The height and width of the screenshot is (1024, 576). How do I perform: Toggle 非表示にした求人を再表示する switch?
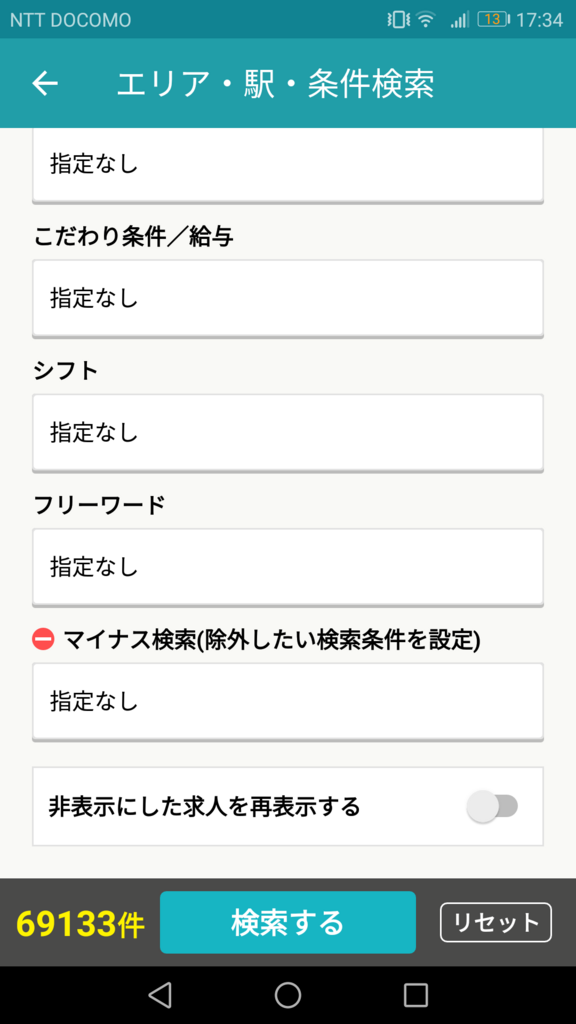tap(493, 807)
